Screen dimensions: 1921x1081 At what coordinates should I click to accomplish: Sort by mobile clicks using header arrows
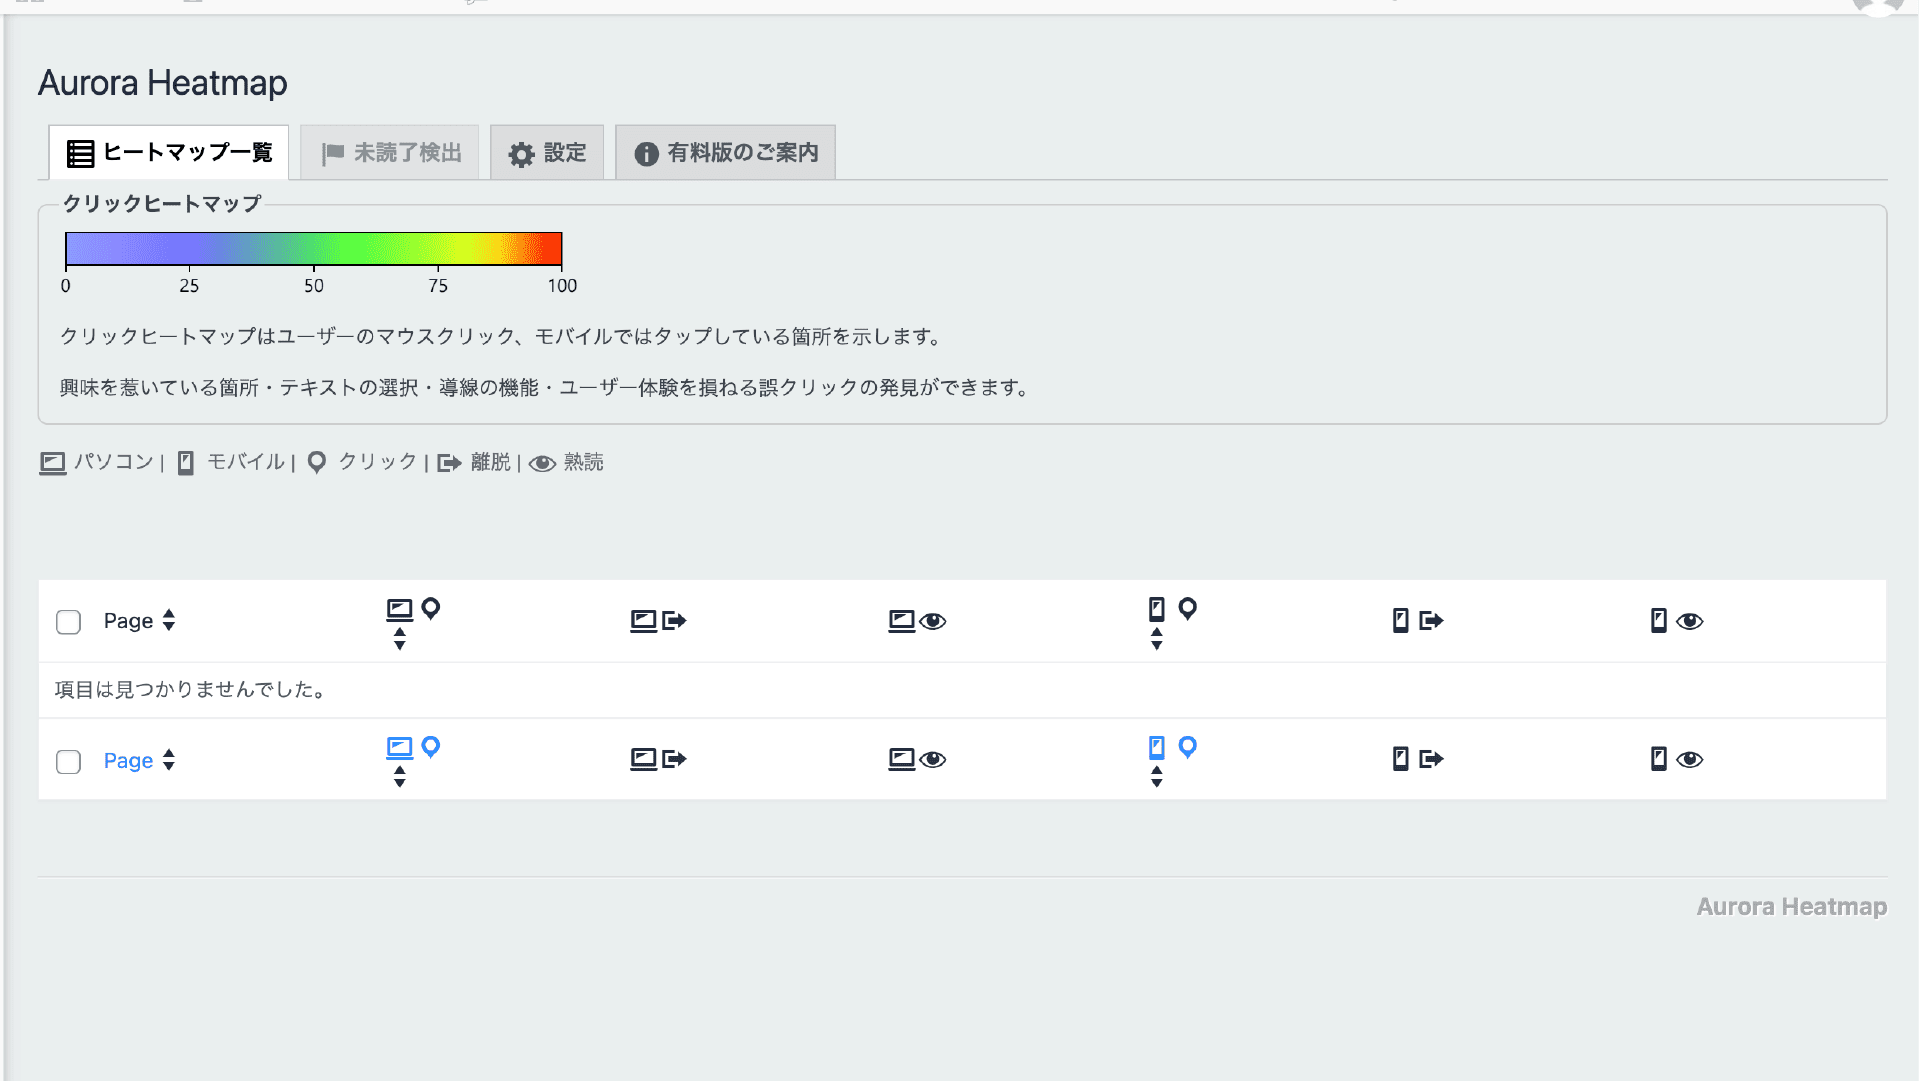pos(1156,639)
